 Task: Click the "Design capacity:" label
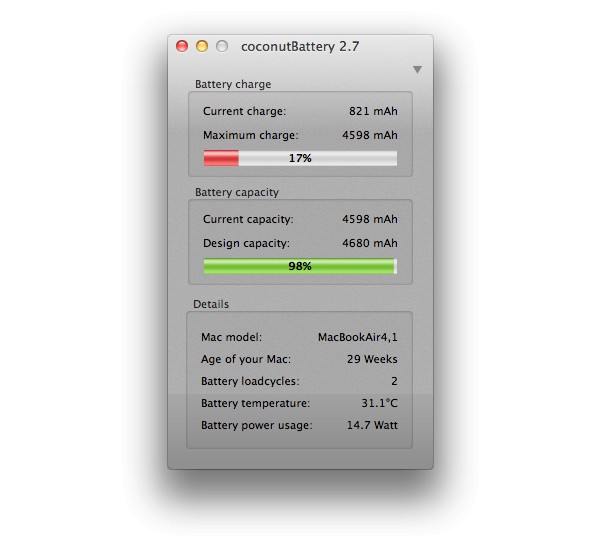(246, 243)
